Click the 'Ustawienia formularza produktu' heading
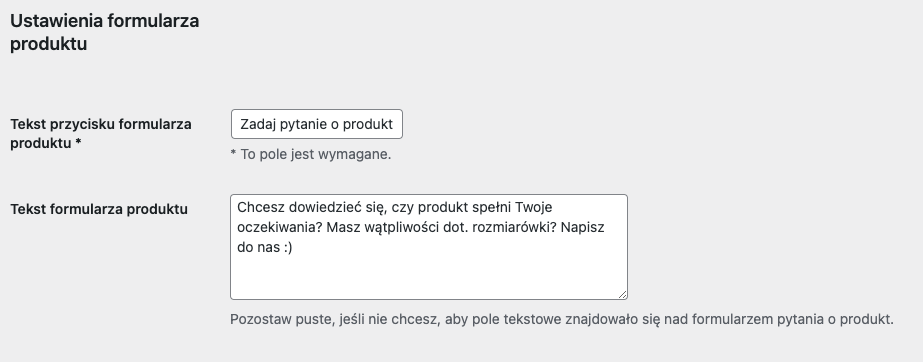923x362 pixels. click(x=104, y=32)
